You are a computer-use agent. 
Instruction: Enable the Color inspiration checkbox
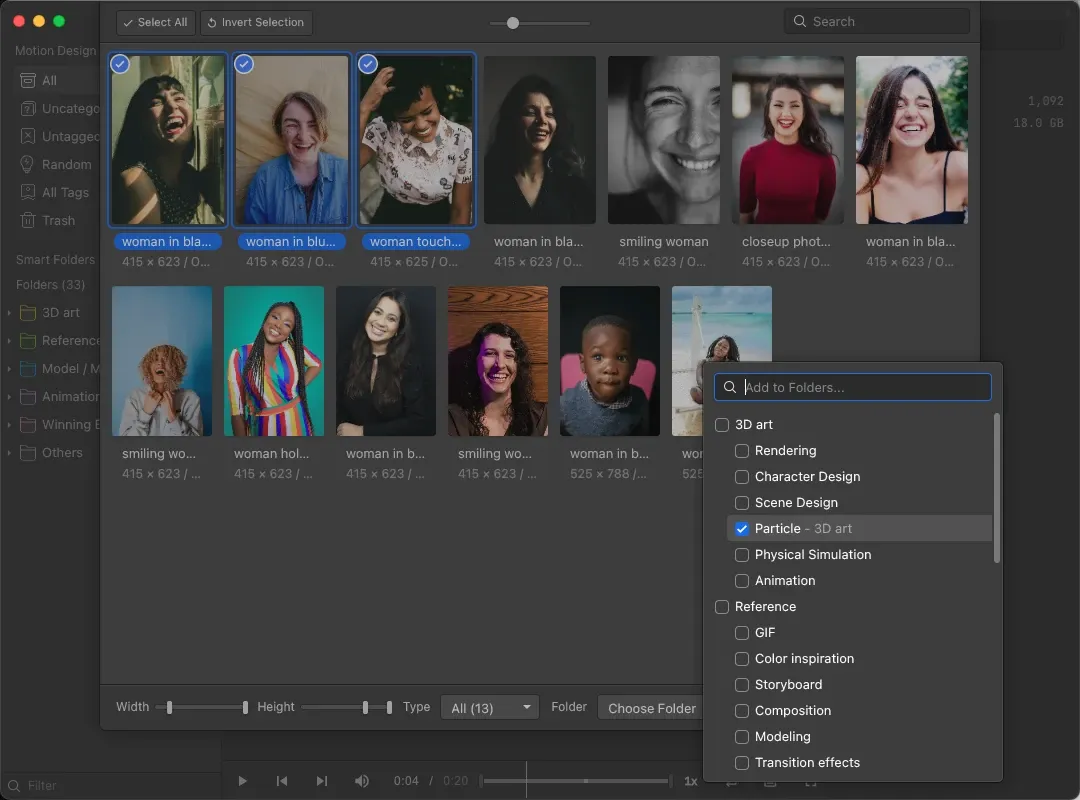tap(742, 659)
